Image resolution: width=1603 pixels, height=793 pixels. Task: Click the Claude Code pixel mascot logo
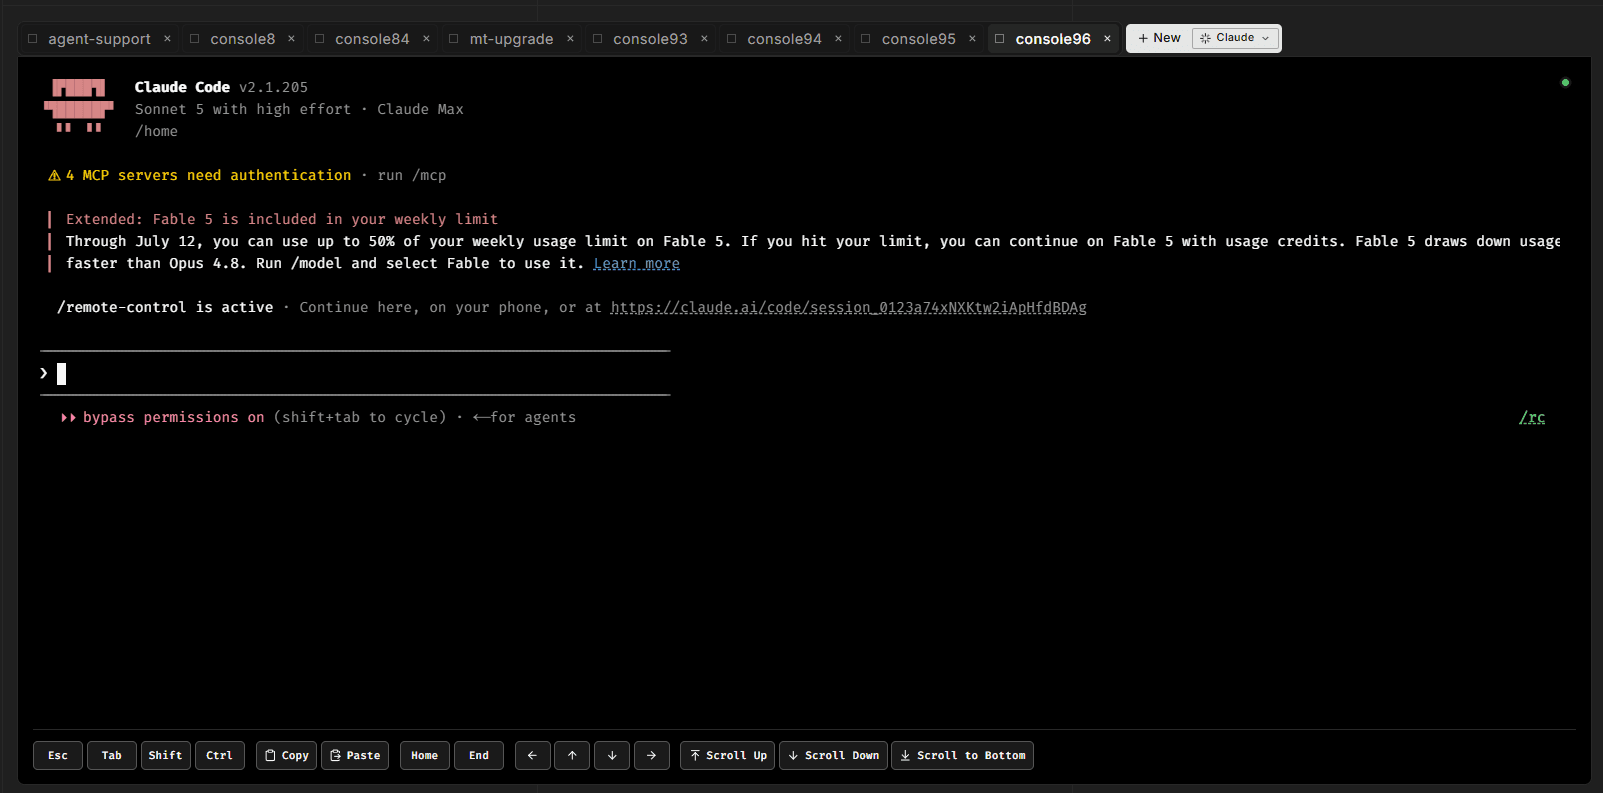[x=79, y=105]
